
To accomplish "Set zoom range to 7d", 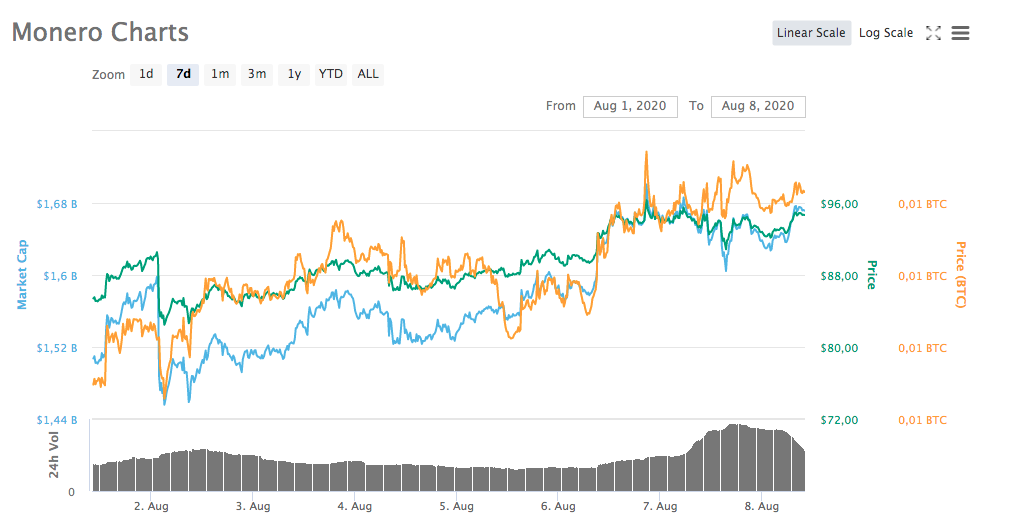I will (183, 74).
